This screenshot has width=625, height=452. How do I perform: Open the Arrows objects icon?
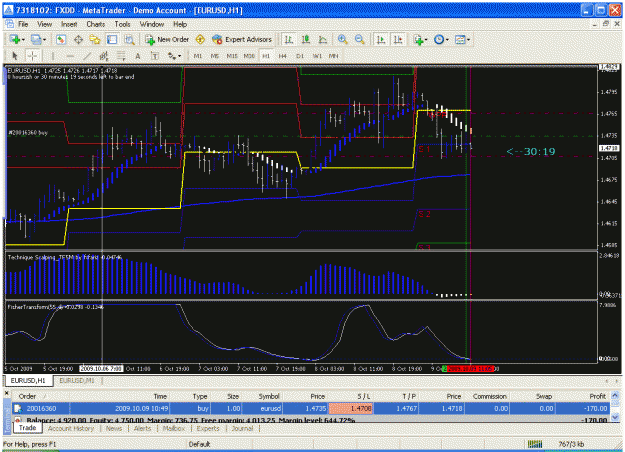[x=171, y=56]
